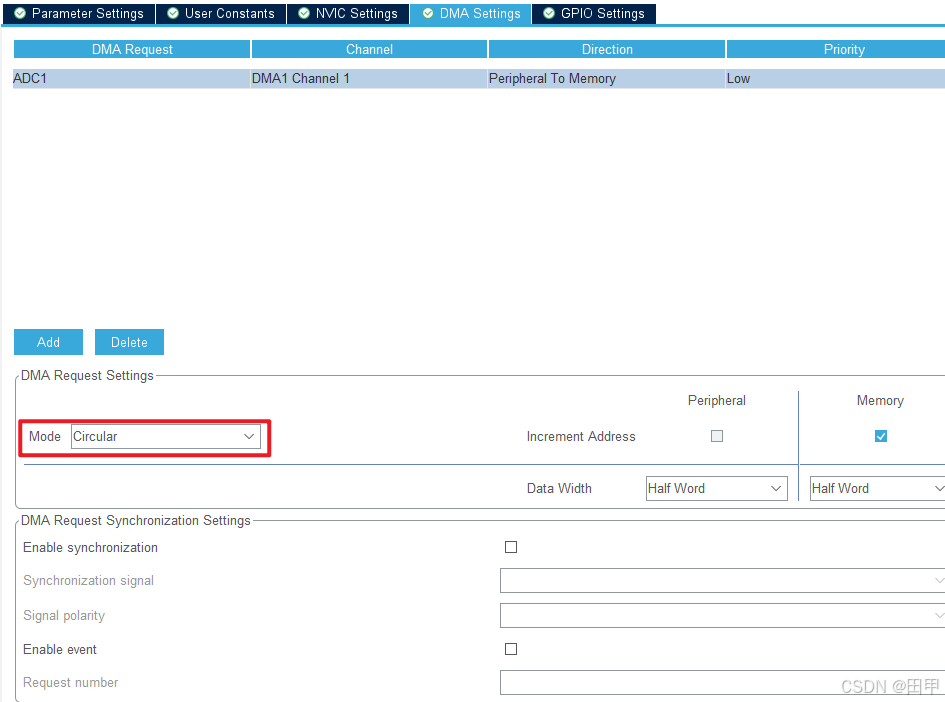The image size is (945, 702).
Task: Open Peripheral Data Width Half Word dropdown
Action: pyautogui.click(x=717, y=488)
